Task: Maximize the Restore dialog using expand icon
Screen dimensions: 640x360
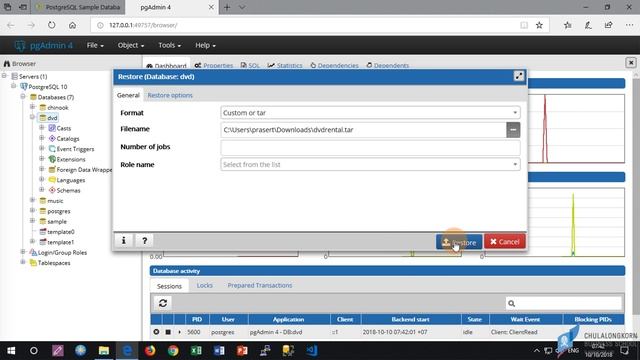Action: [518, 76]
